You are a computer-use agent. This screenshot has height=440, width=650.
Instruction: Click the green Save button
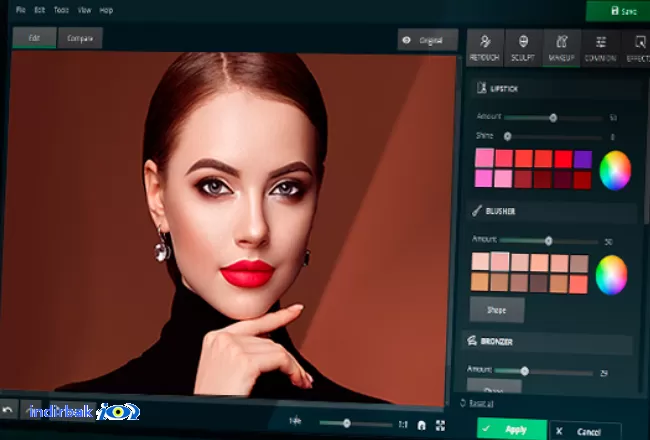pyautogui.click(x=618, y=11)
